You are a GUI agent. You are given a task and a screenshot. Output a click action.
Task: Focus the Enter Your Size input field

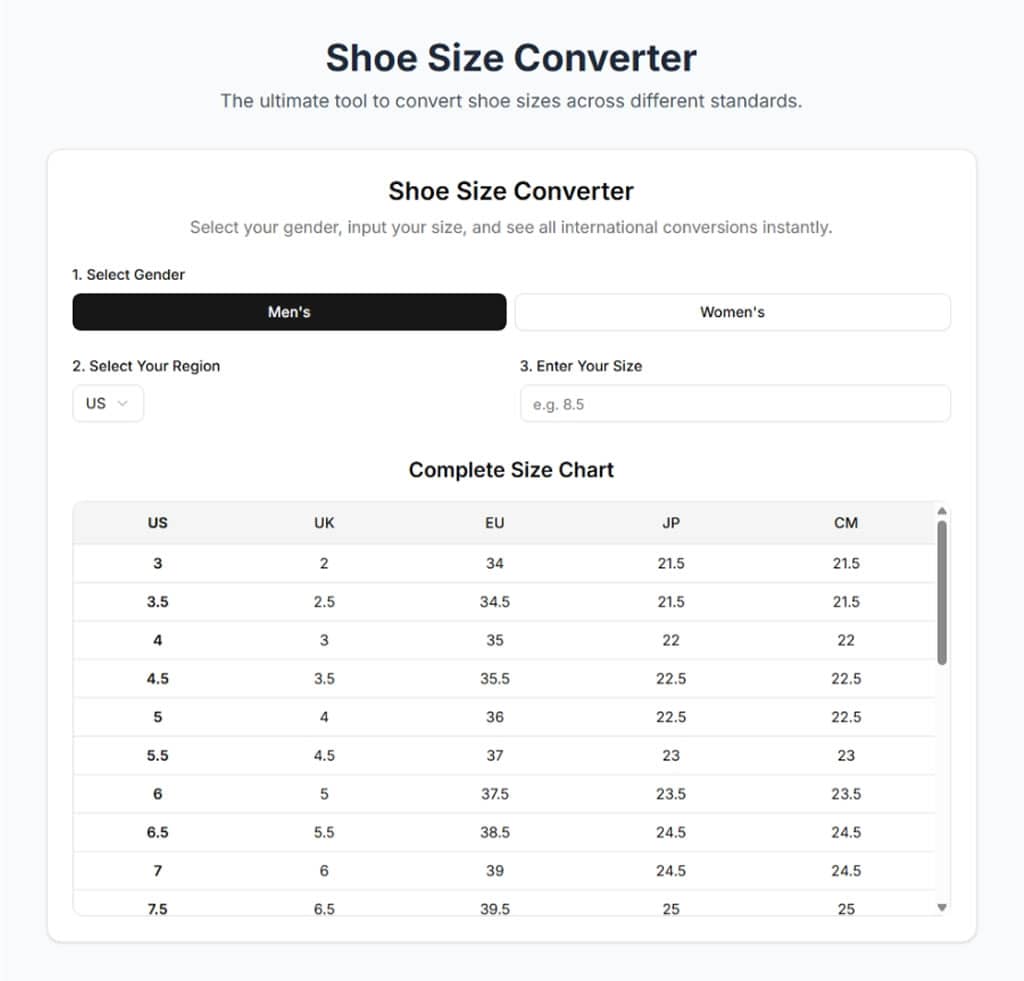[735, 404]
